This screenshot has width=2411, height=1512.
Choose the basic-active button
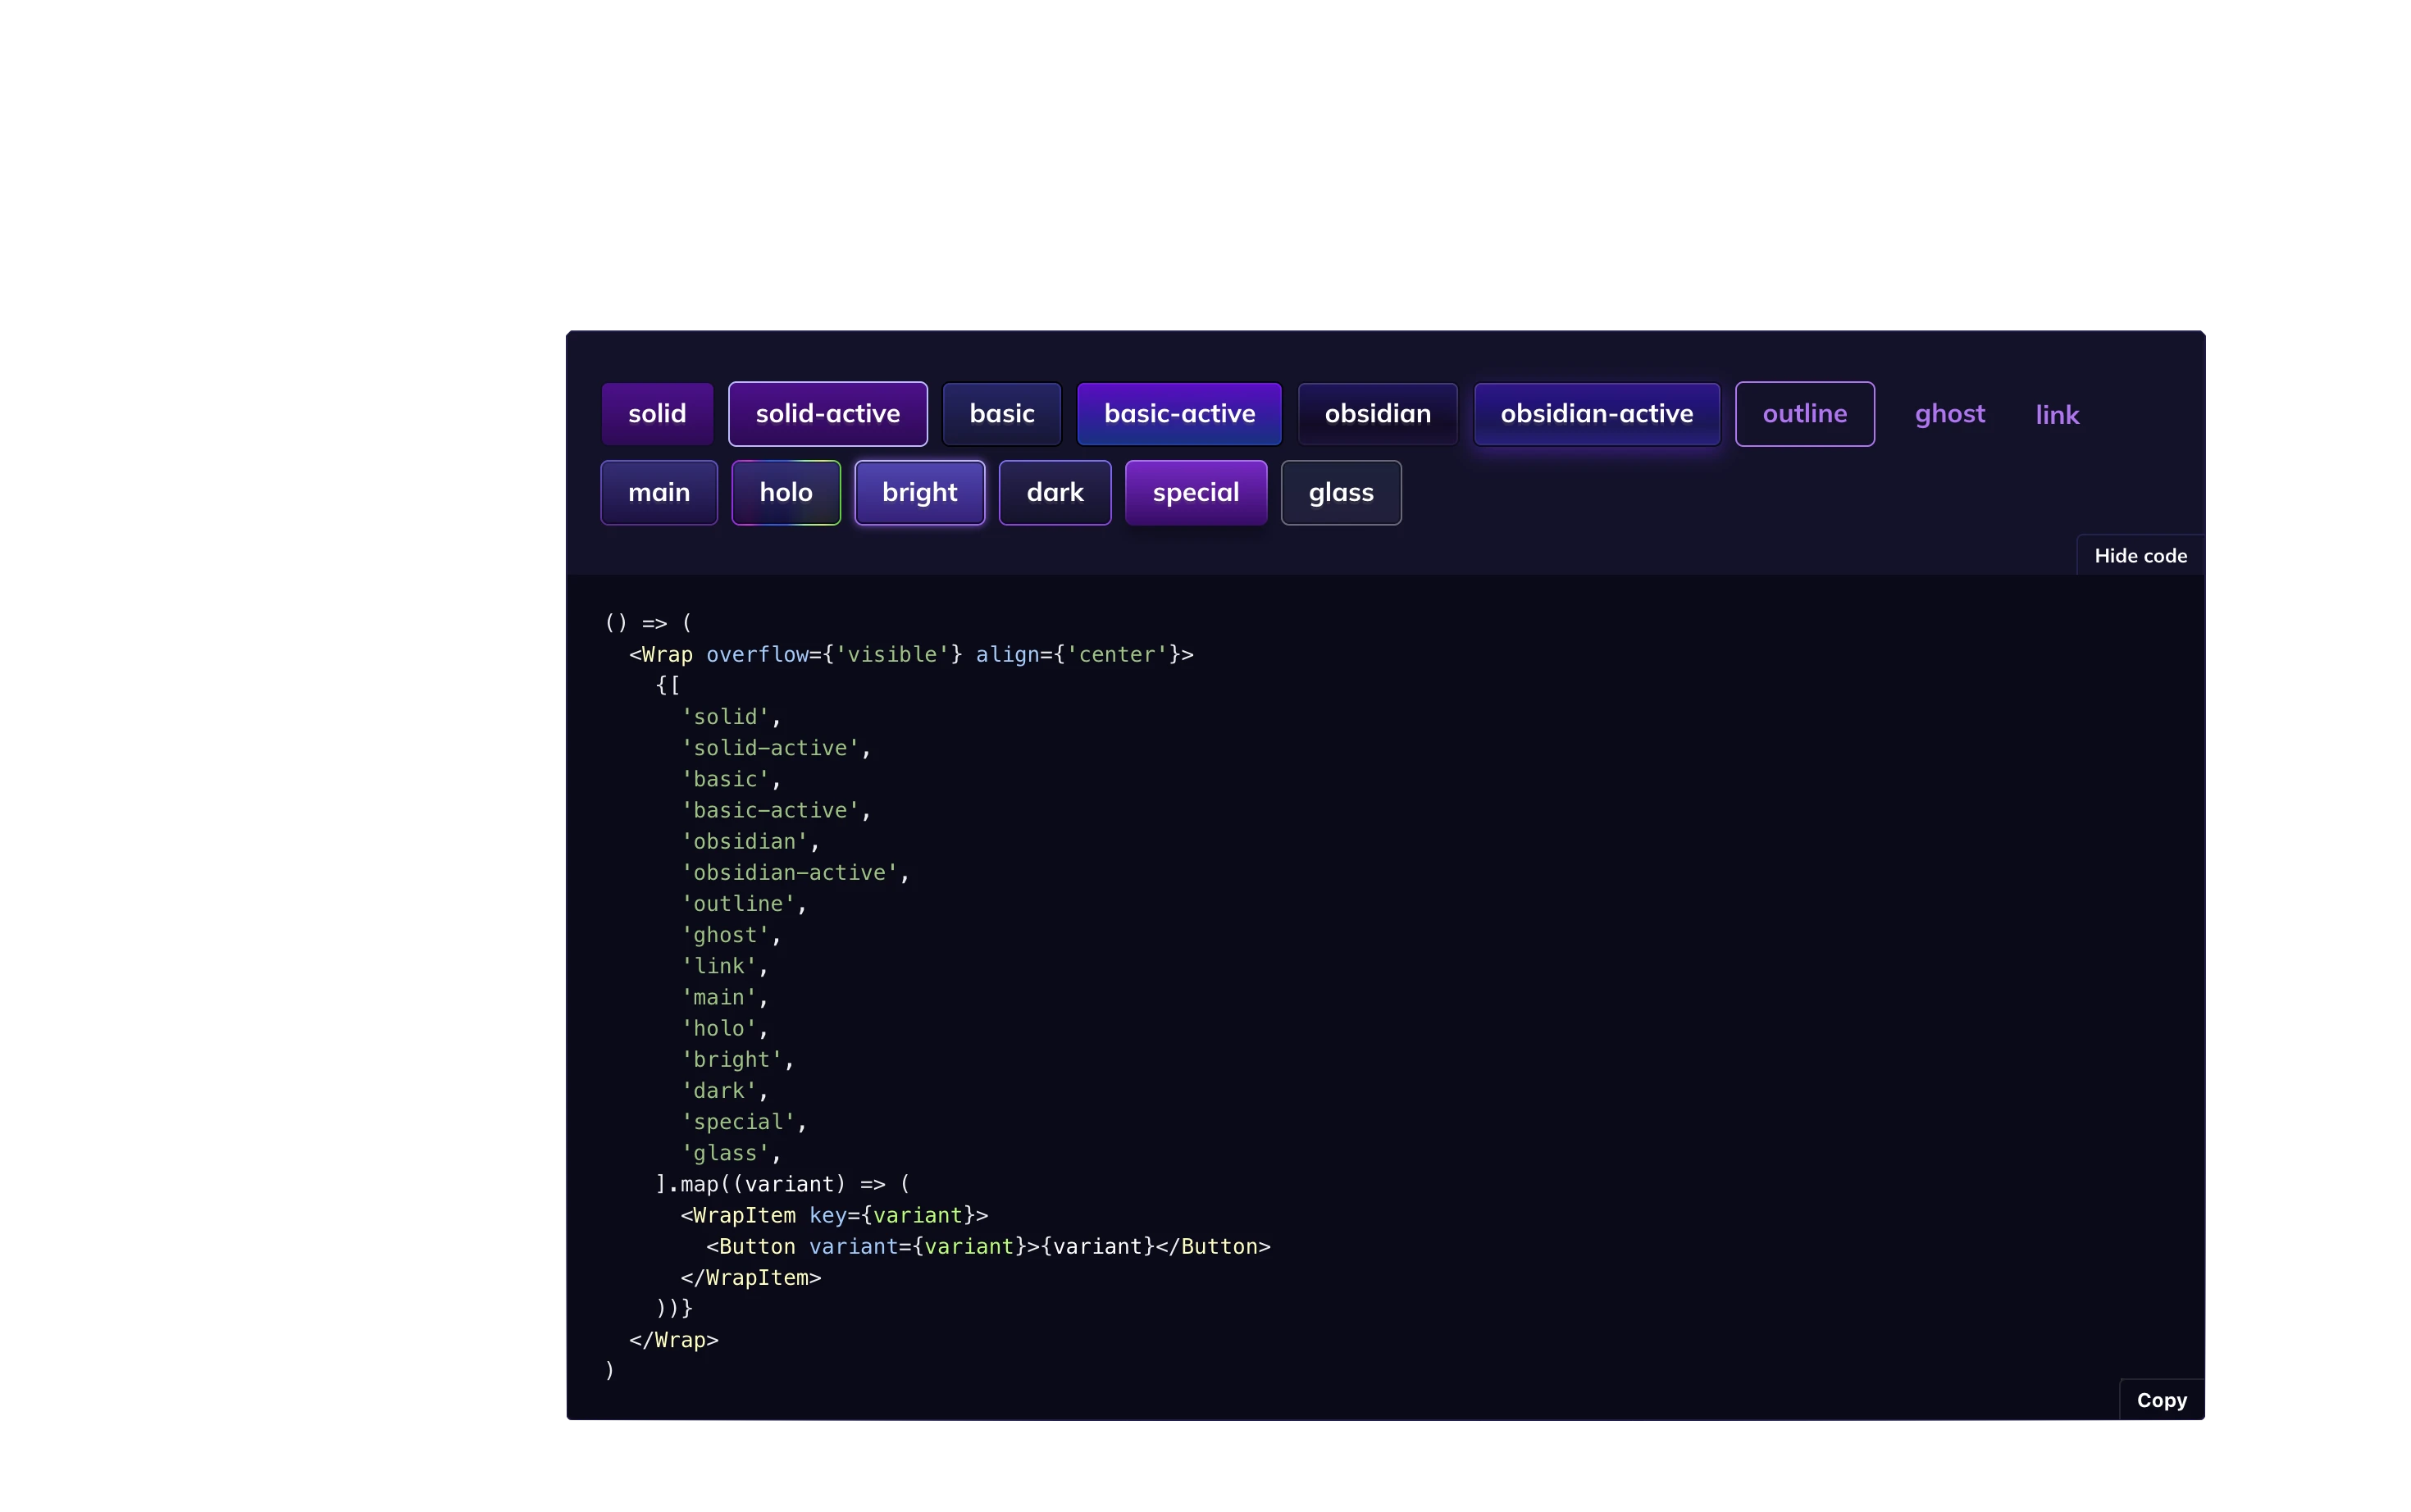1179,414
